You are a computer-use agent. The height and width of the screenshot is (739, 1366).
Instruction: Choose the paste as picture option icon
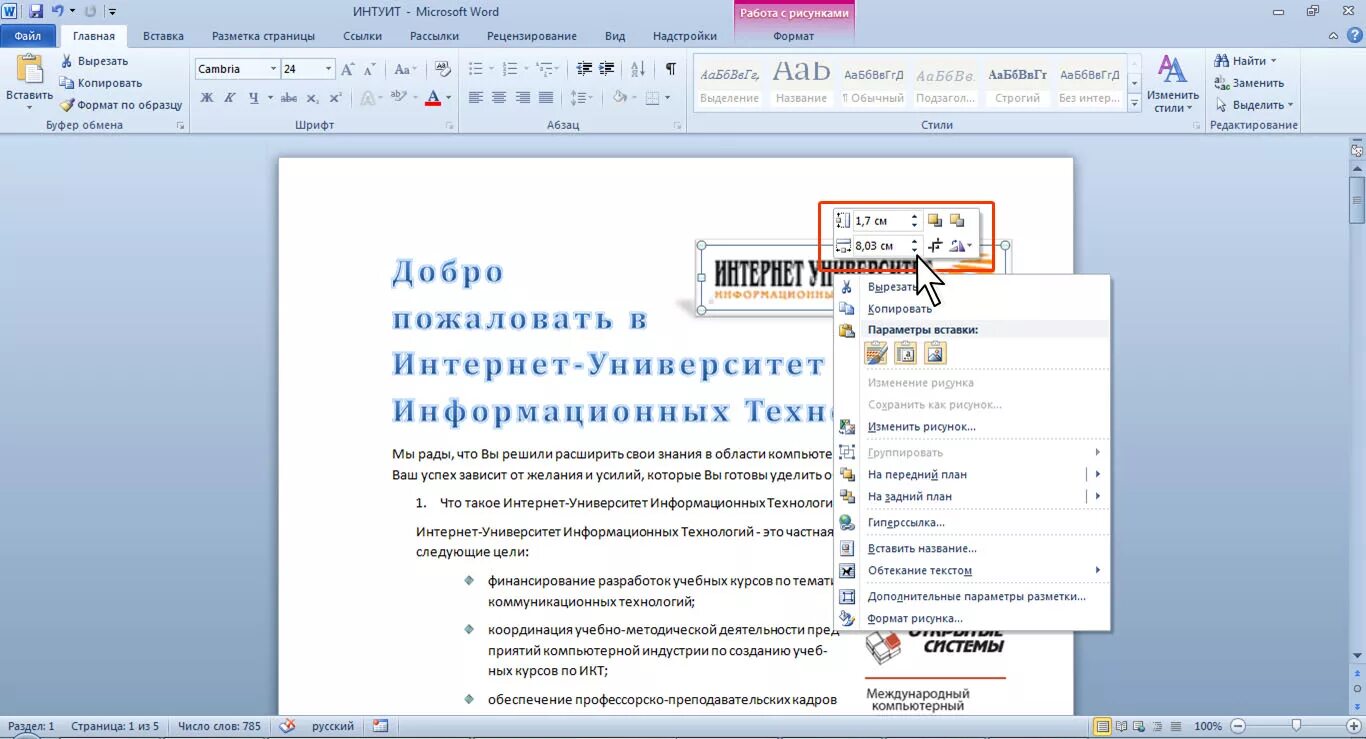[935, 352]
